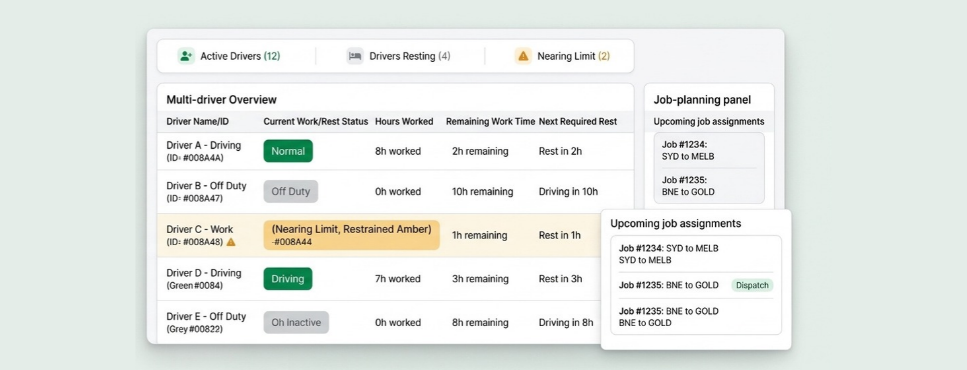The height and width of the screenshot is (370, 967).
Task: Click the Nearing Limit warning triangle icon
Action: 523,56
